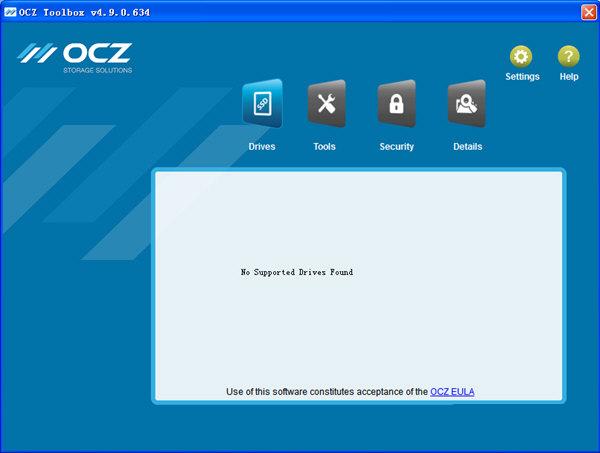The image size is (600, 453).
Task: Switch to the Details label
Action: 468,147
